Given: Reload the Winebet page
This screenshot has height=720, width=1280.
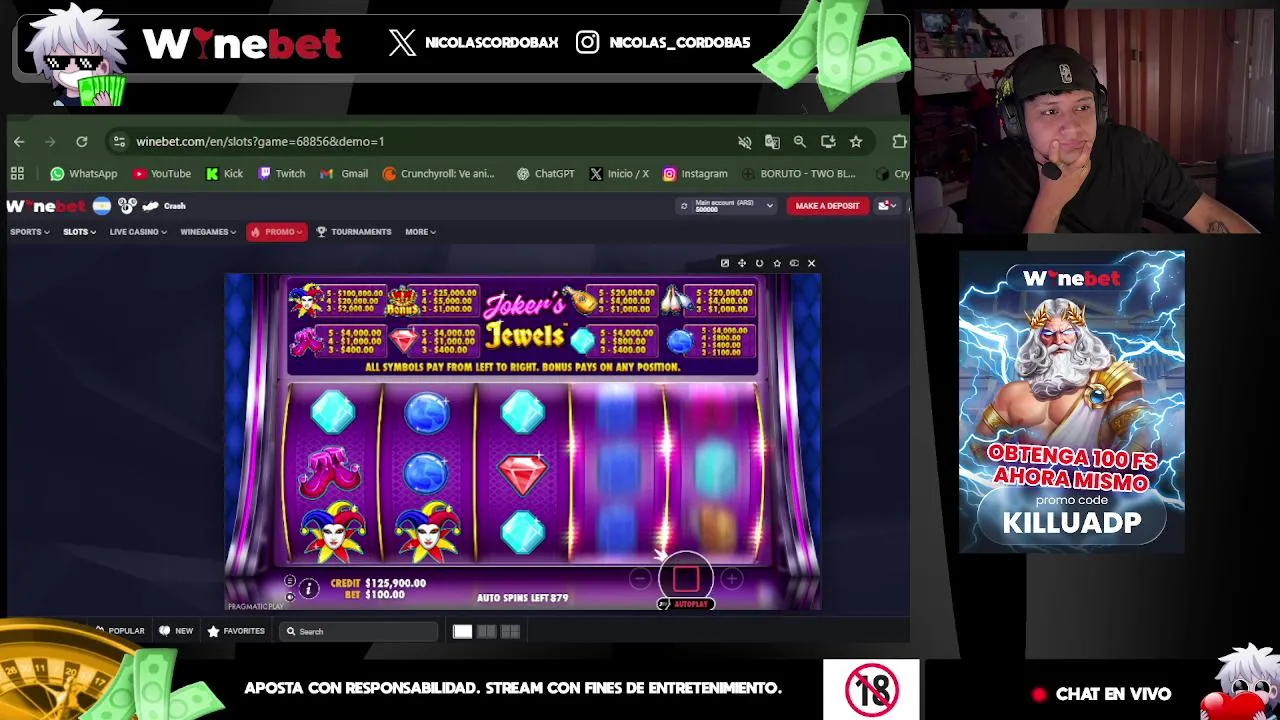Looking at the screenshot, I should [82, 142].
